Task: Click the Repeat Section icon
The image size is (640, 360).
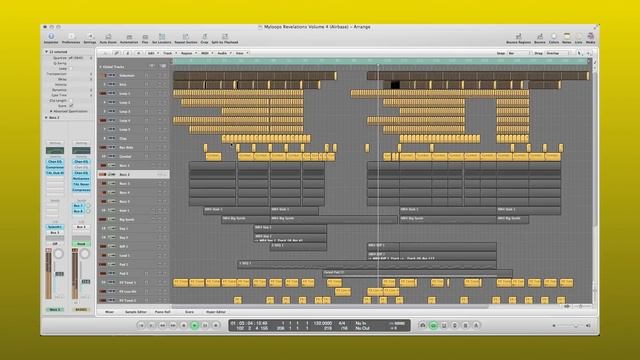Action: coord(186,37)
